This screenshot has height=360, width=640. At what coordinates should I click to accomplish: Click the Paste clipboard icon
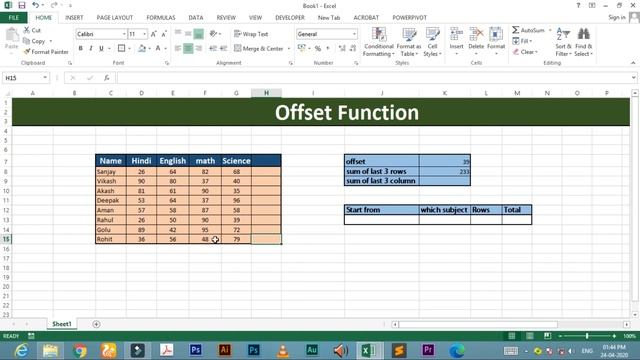click(12, 36)
